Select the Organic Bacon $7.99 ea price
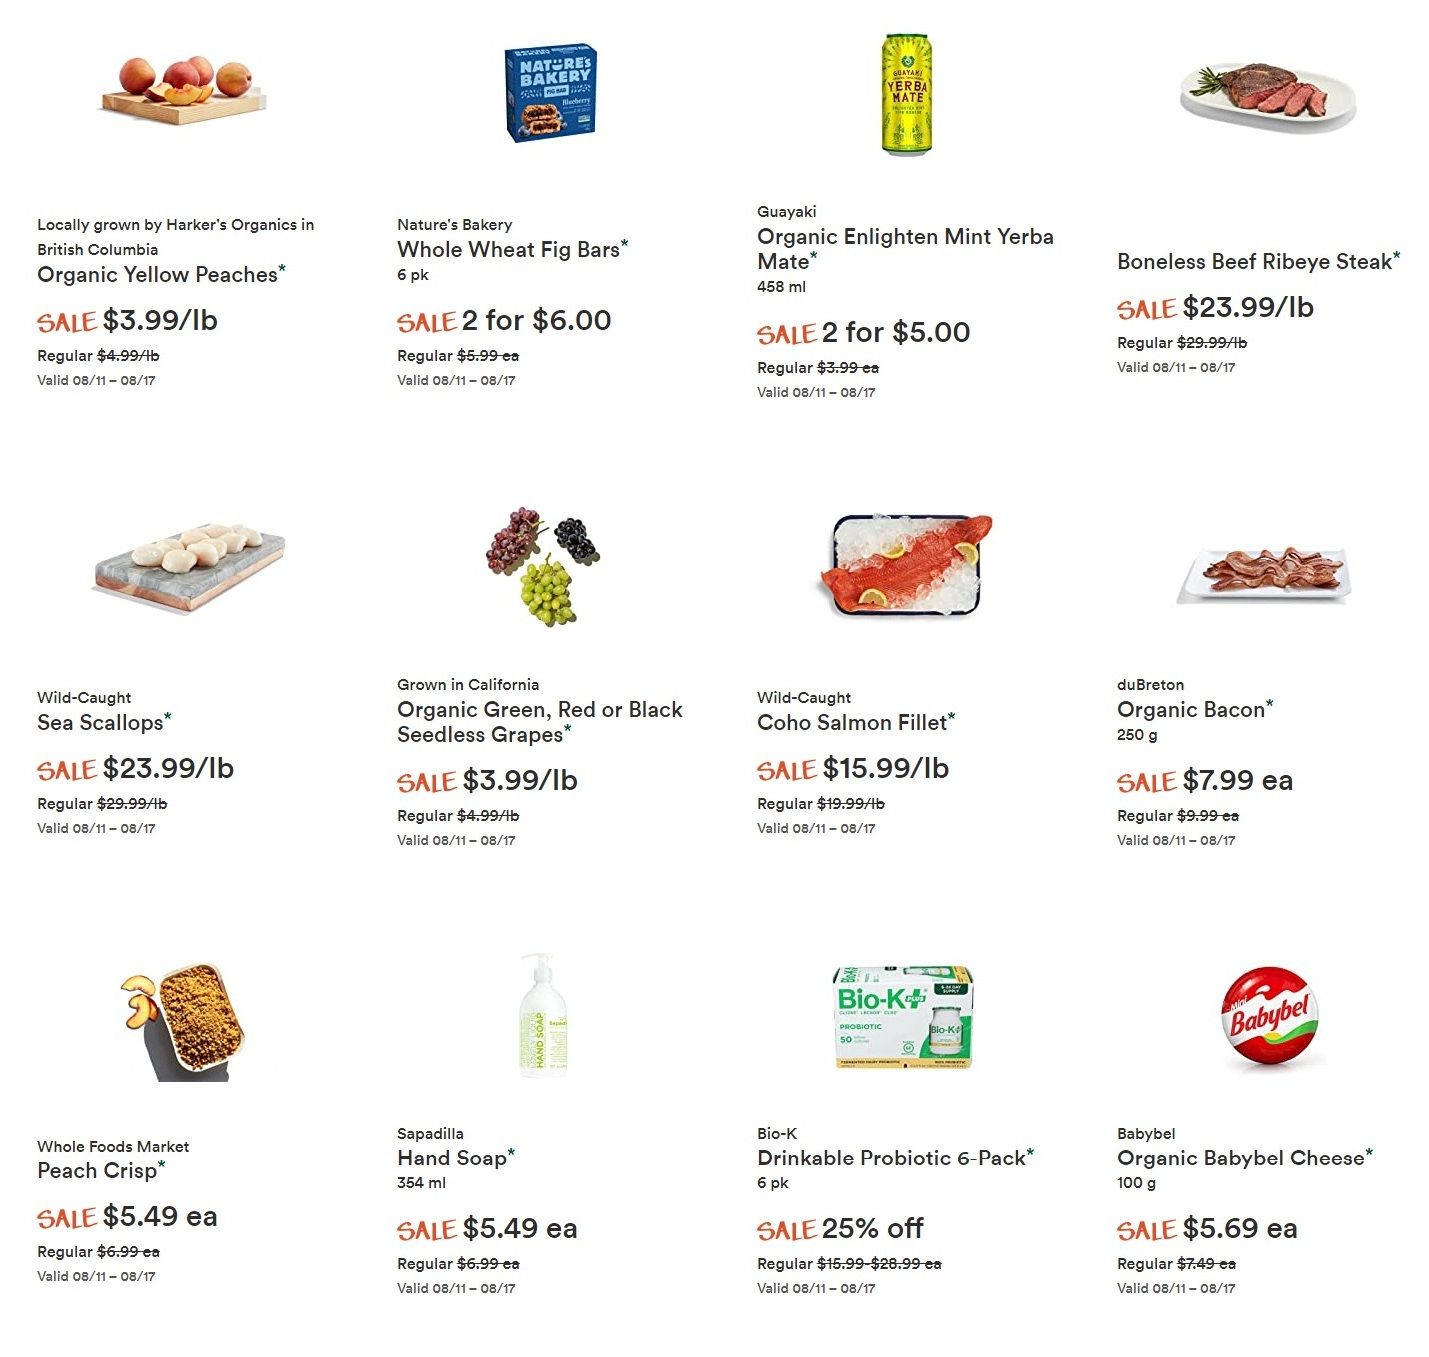Screen dimensions: 1429x1357 (1238, 780)
